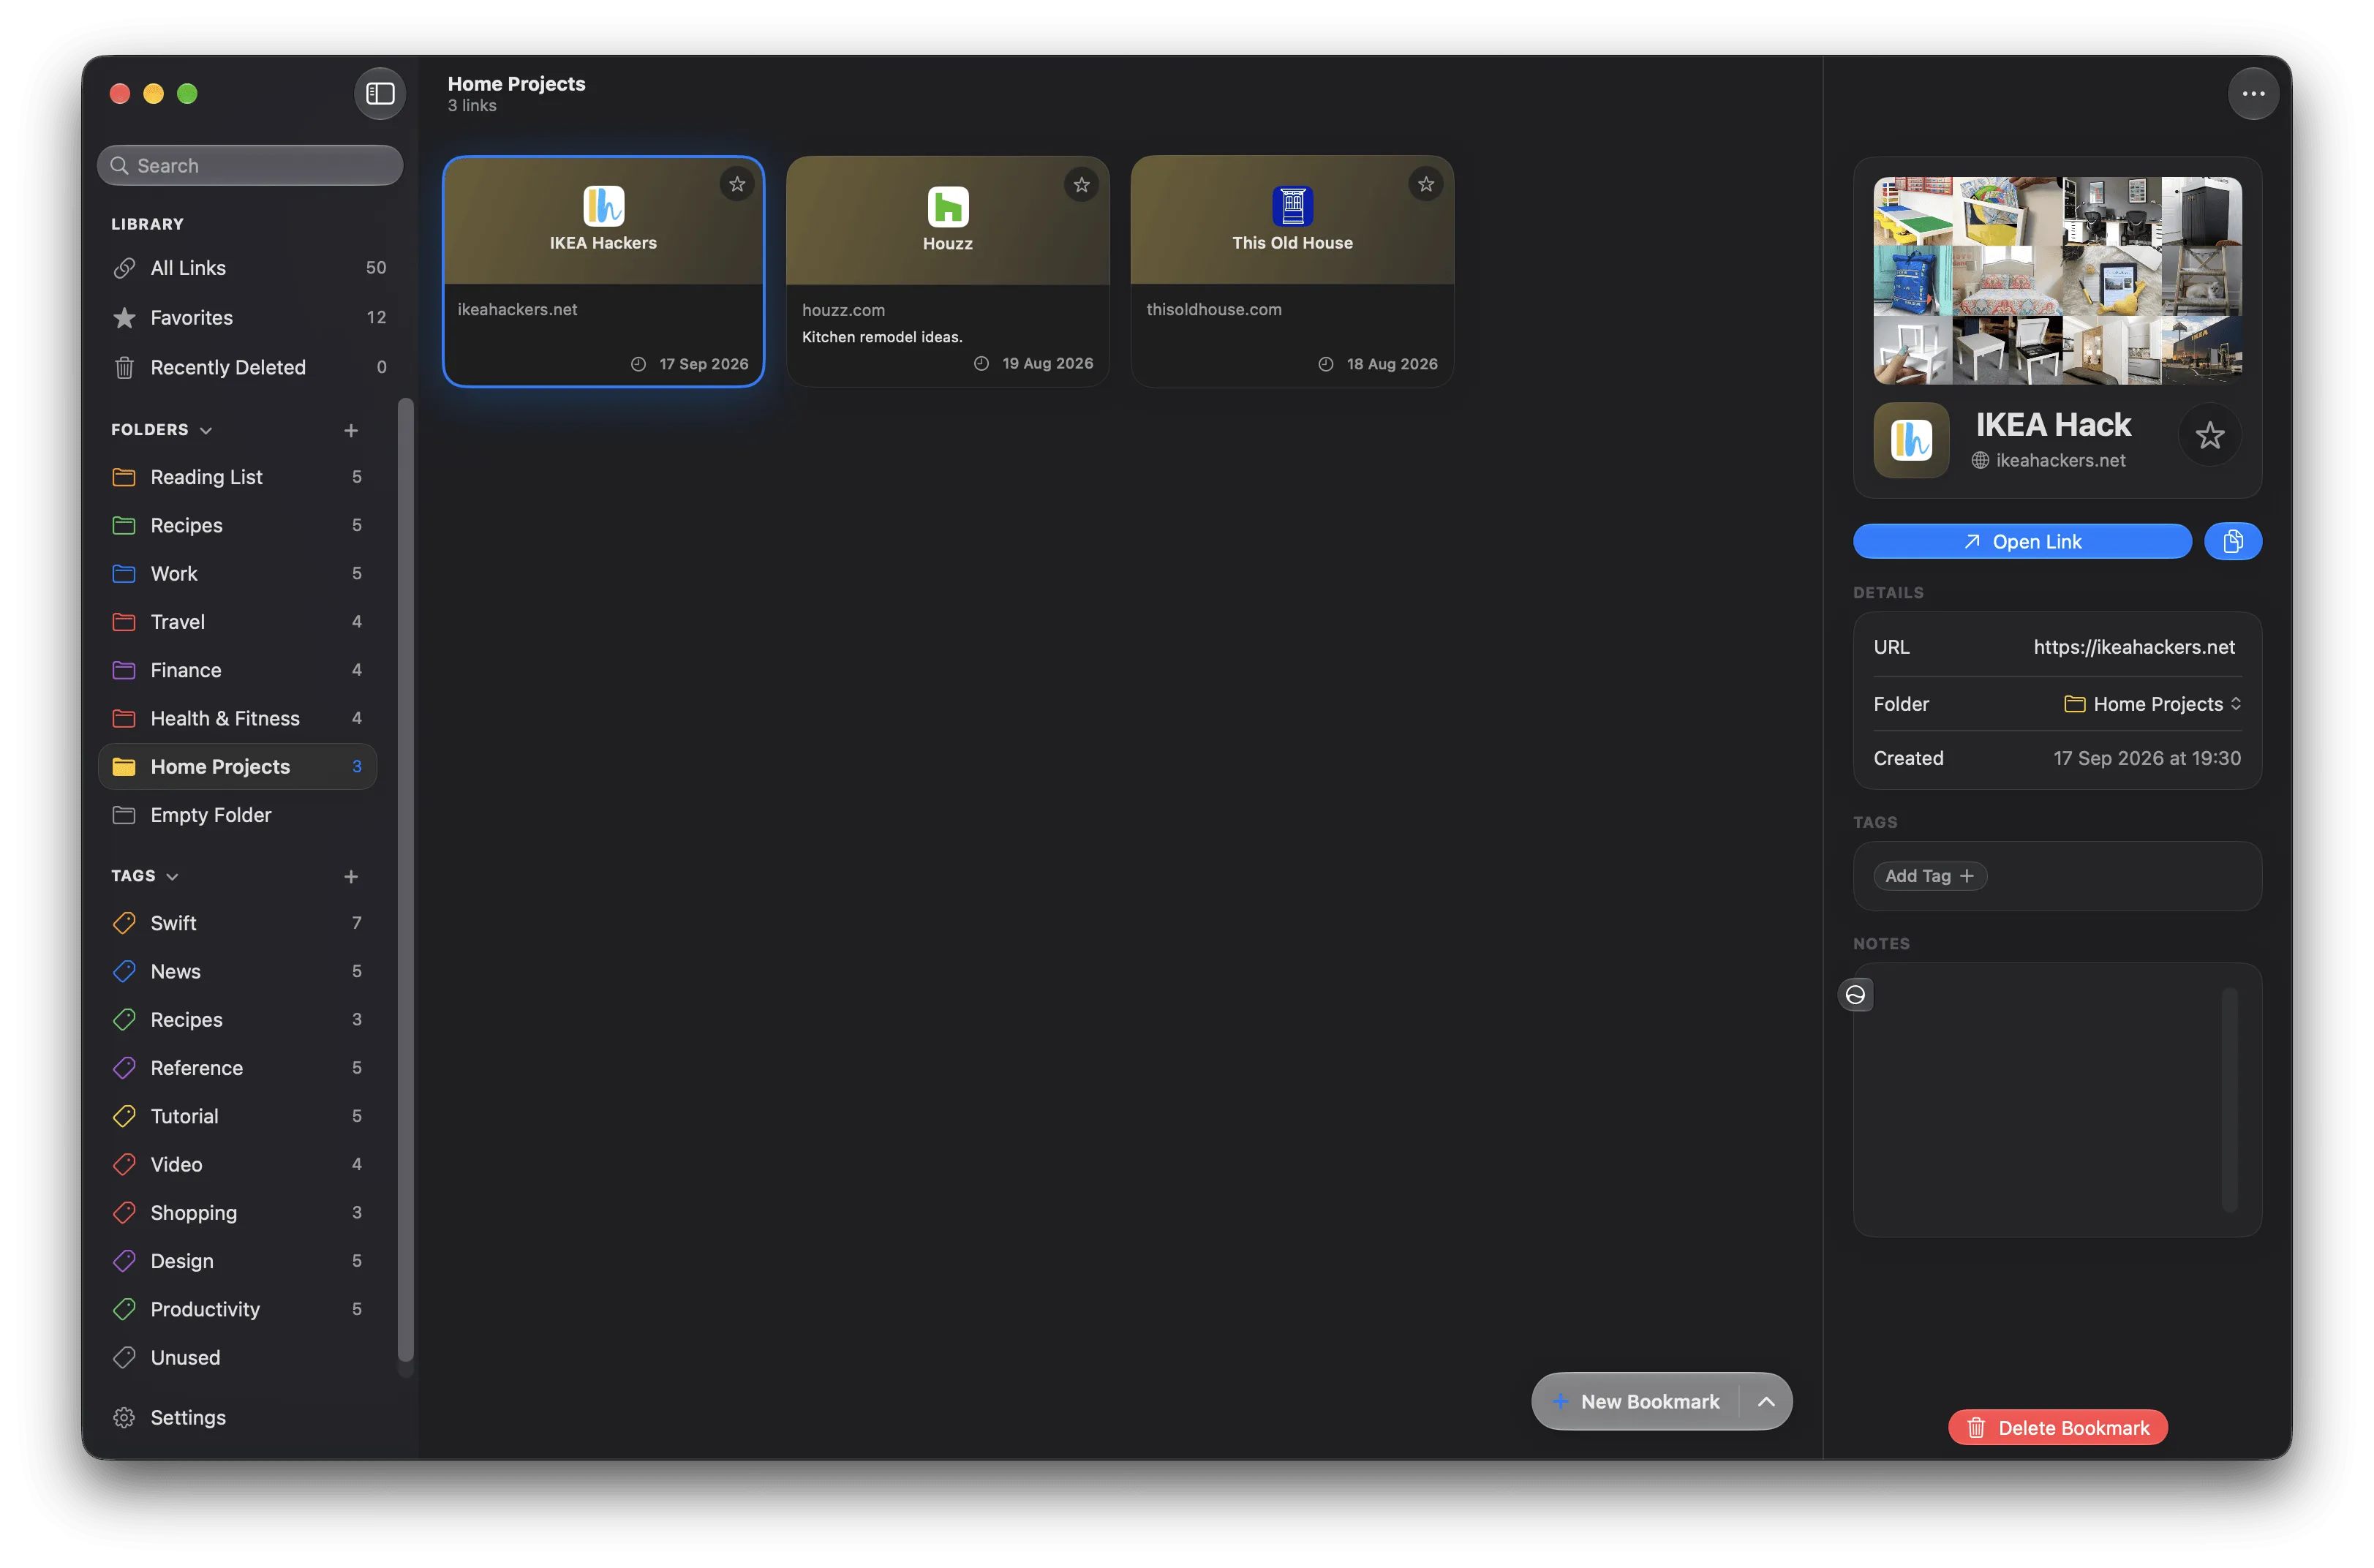Click the sidebar scrollbar
Screen dimensions: 2374x1568
tap(405, 880)
